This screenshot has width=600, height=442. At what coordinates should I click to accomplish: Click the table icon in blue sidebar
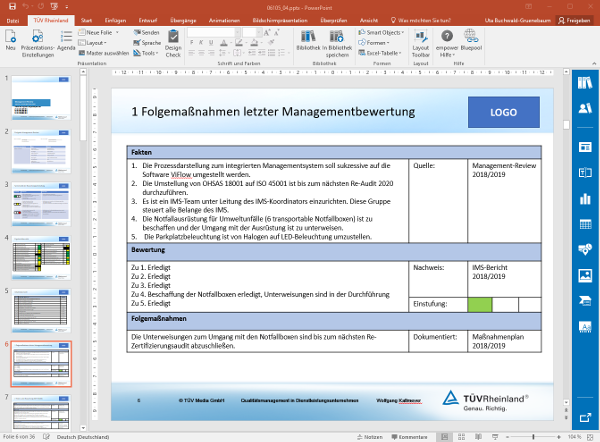(x=585, y=223)
